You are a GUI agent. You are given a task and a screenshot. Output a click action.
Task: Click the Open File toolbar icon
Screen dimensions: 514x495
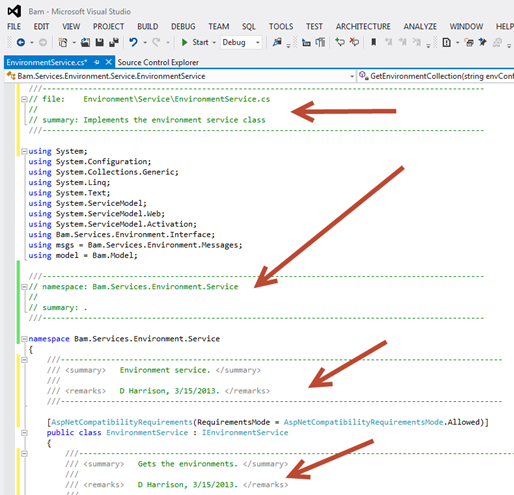coord(86,42)
